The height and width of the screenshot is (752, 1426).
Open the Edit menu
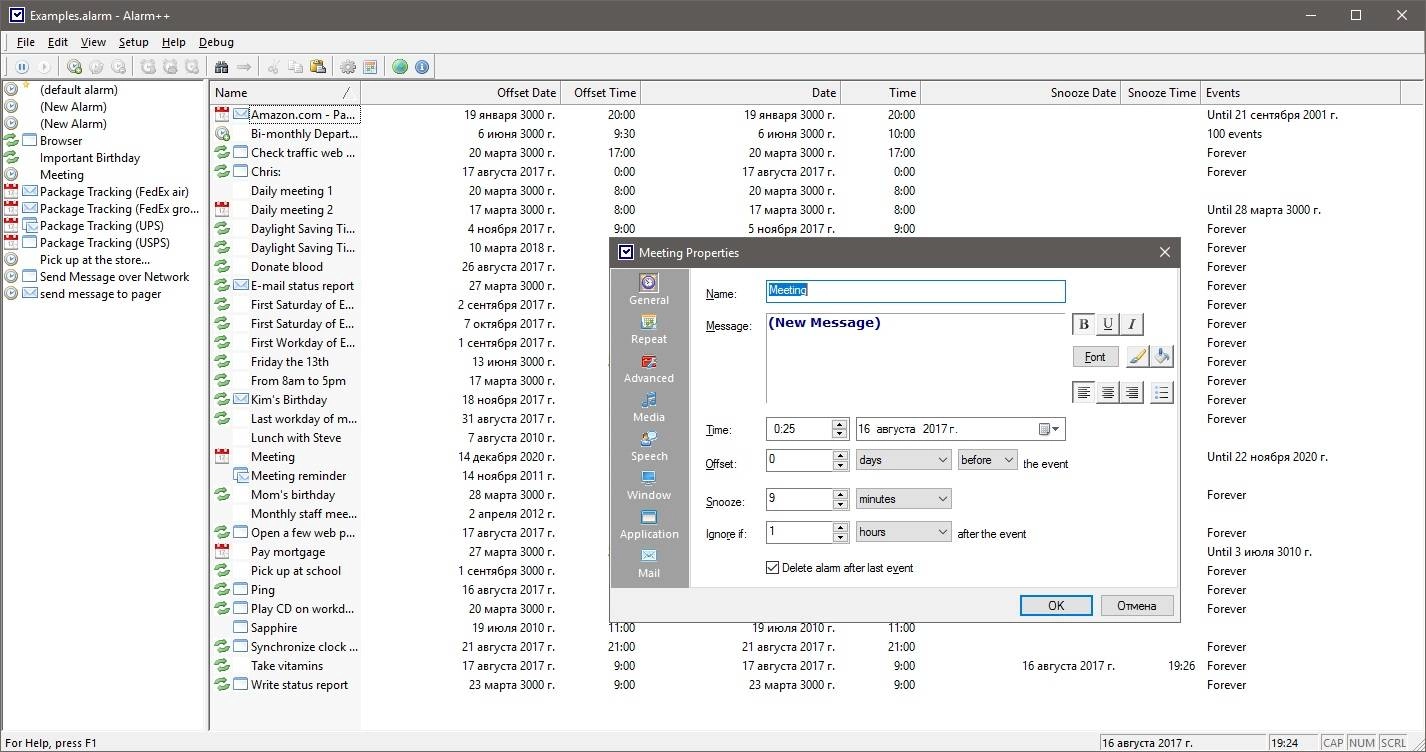(58, 42)
